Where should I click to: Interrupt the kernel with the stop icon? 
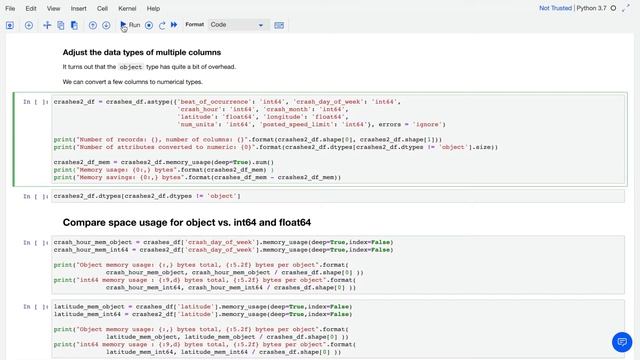[149, 25]
